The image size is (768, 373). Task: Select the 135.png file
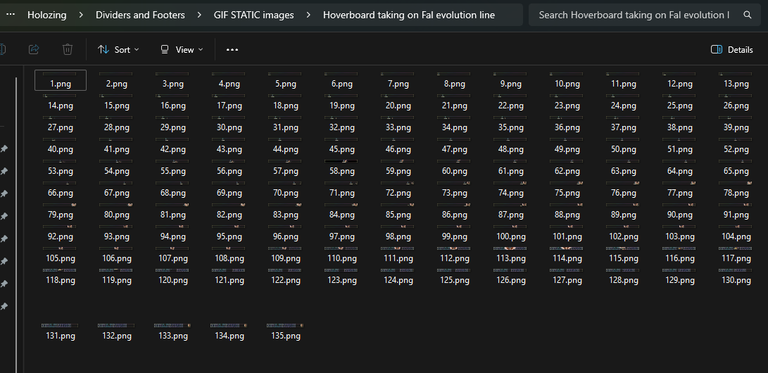point(286,332)
